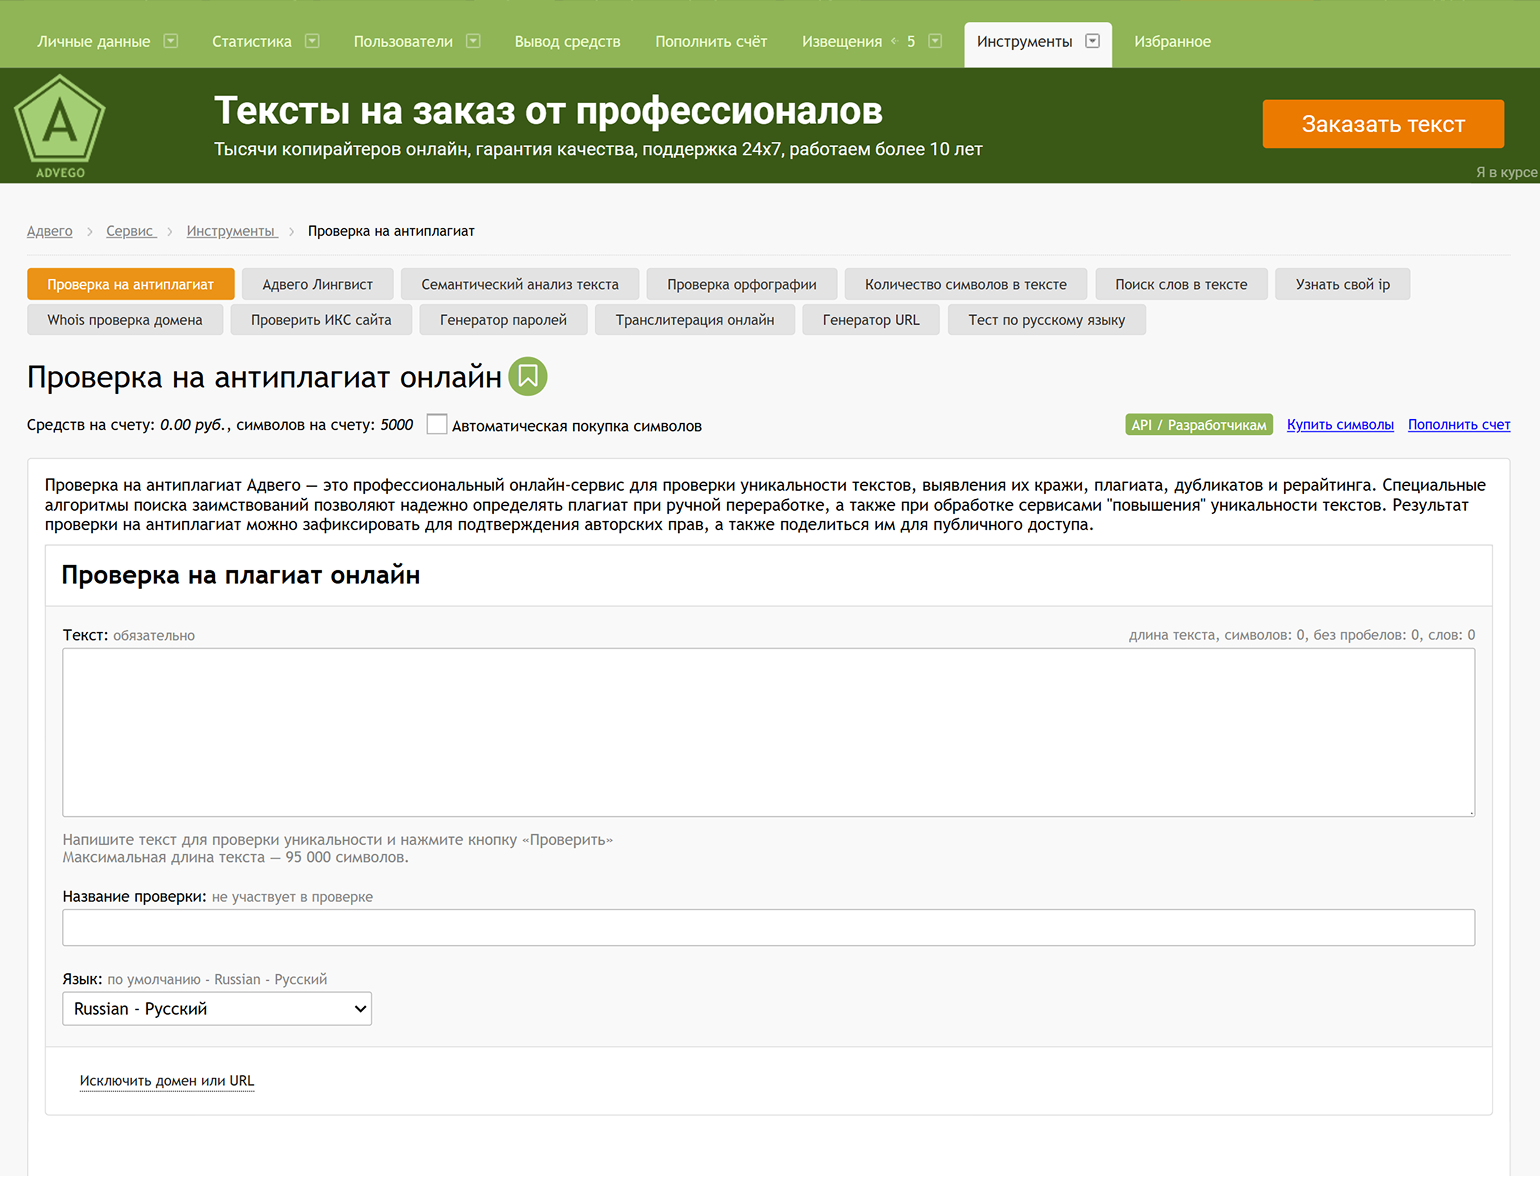1540x1177 pixels.
Task: Open the Russian - Русский language dropdown
Action: click(217, 1008)
